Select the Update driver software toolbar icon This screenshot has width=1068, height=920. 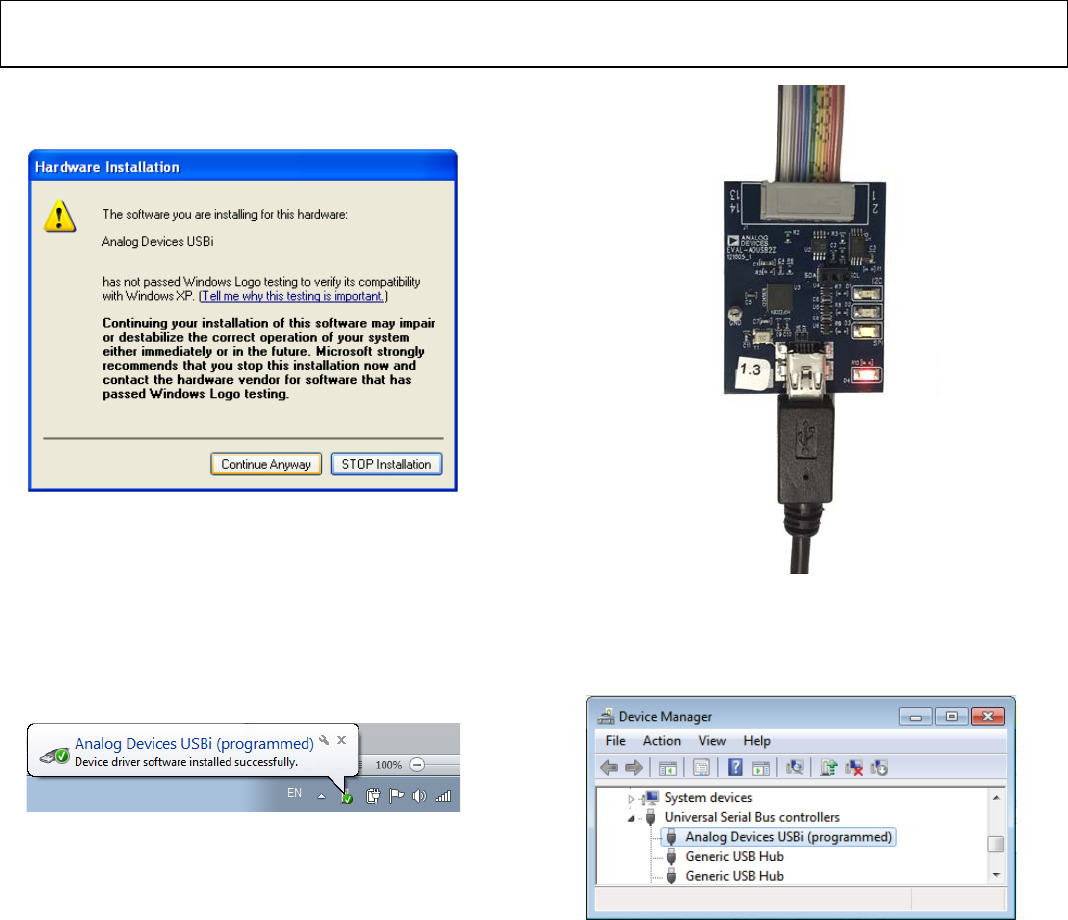pyautogui.click(x=828, y=767)
